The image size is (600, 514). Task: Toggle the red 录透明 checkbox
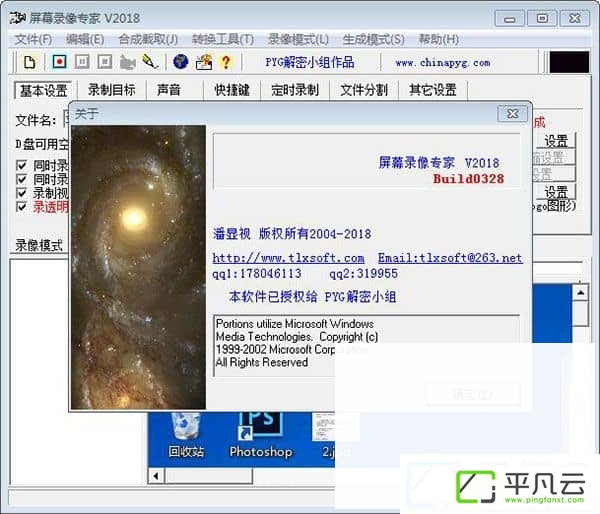coord(21,207)
